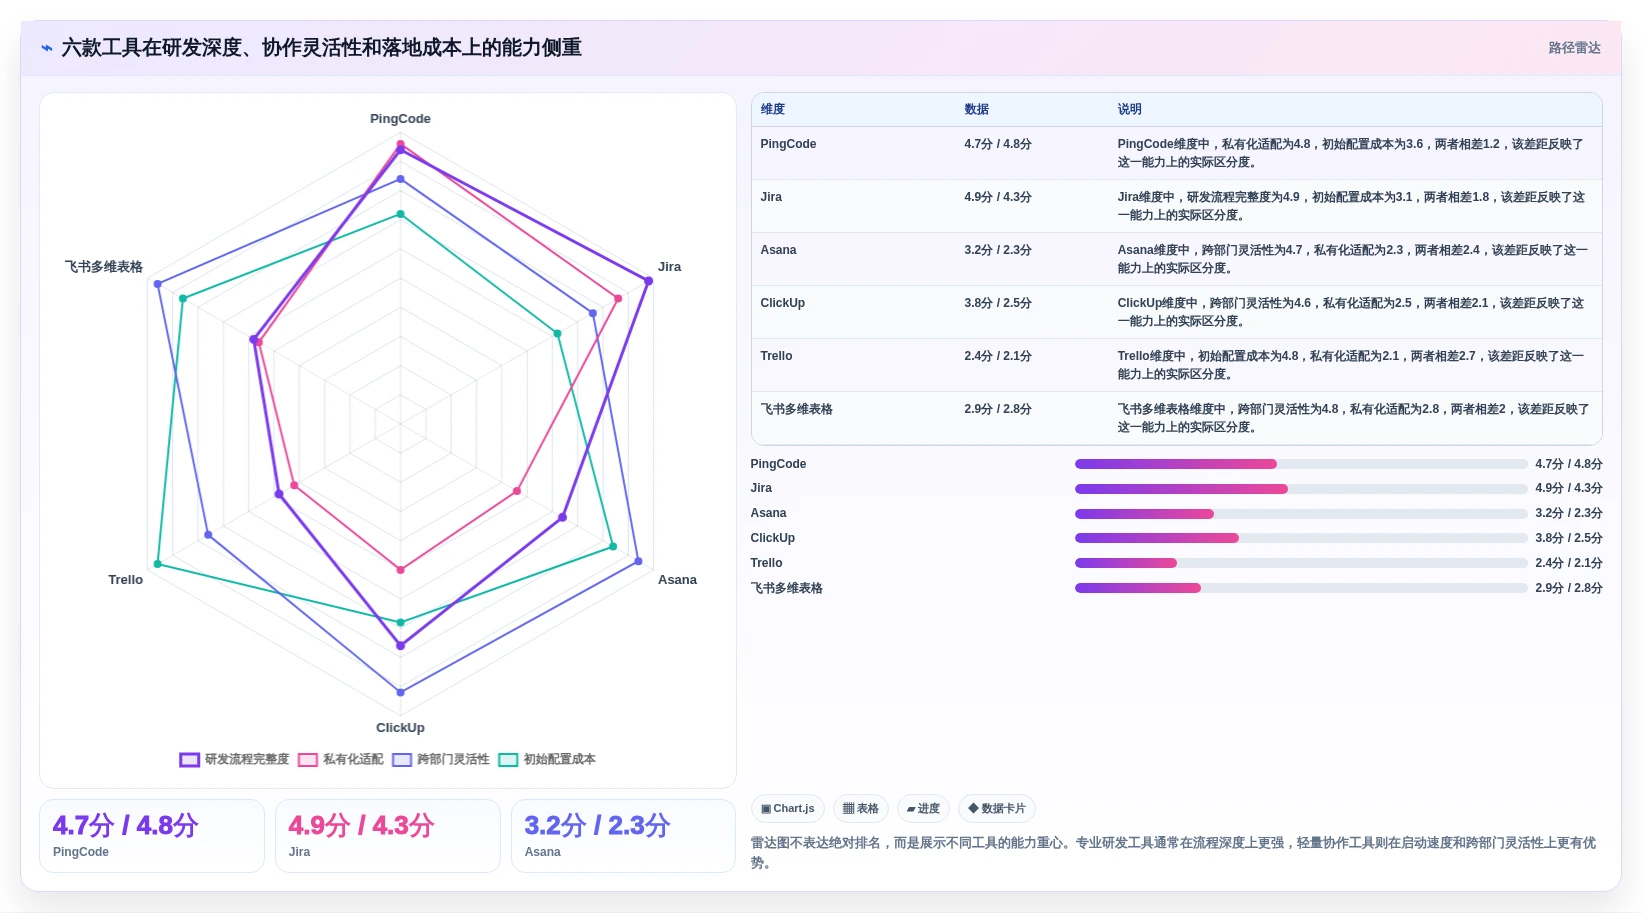Click the blue icon beside the dashboard title
Image resolution: width=1642 pixels, height=913 pixels.
(x=47, y=48)
